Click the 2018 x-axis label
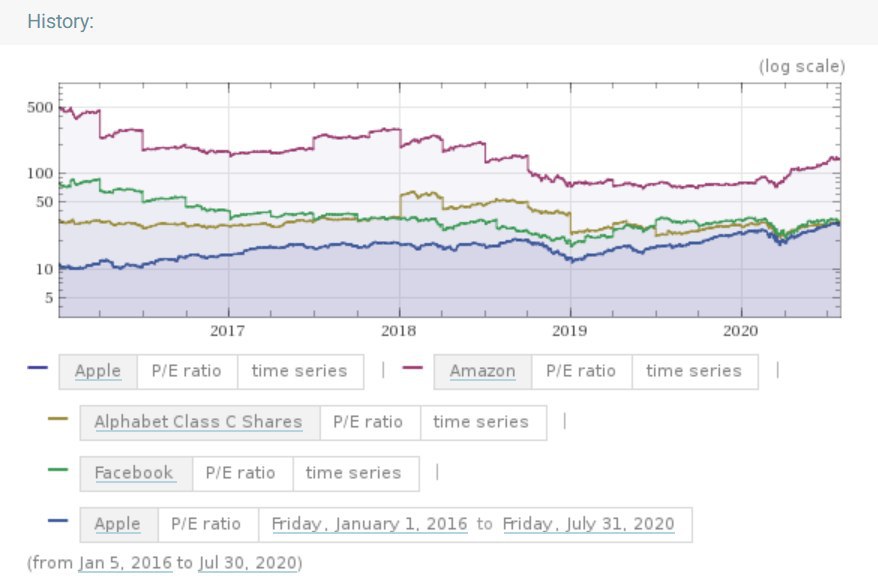The width and height of the screenshot is (878, 584). click(x=399, y=331)
